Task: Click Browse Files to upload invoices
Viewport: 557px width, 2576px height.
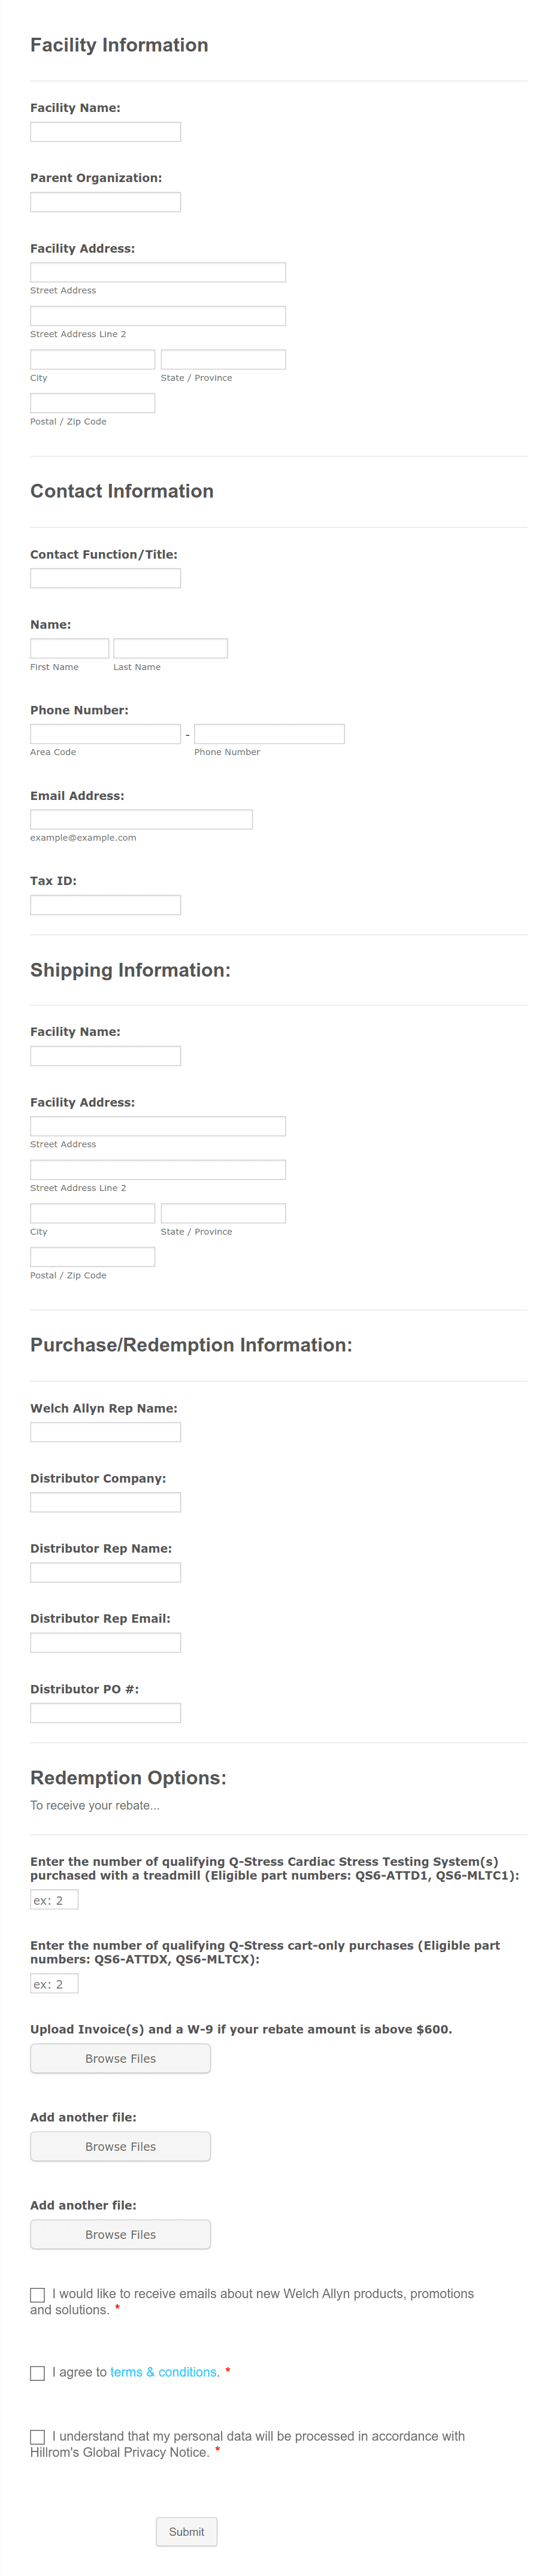Action: (120, 2058)
